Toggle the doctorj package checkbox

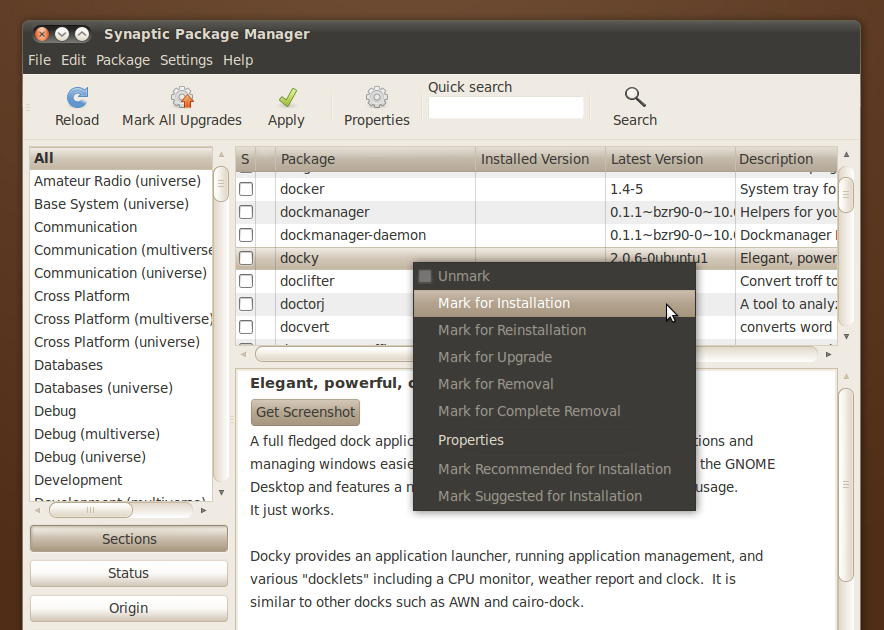click(x=246, y=304)
